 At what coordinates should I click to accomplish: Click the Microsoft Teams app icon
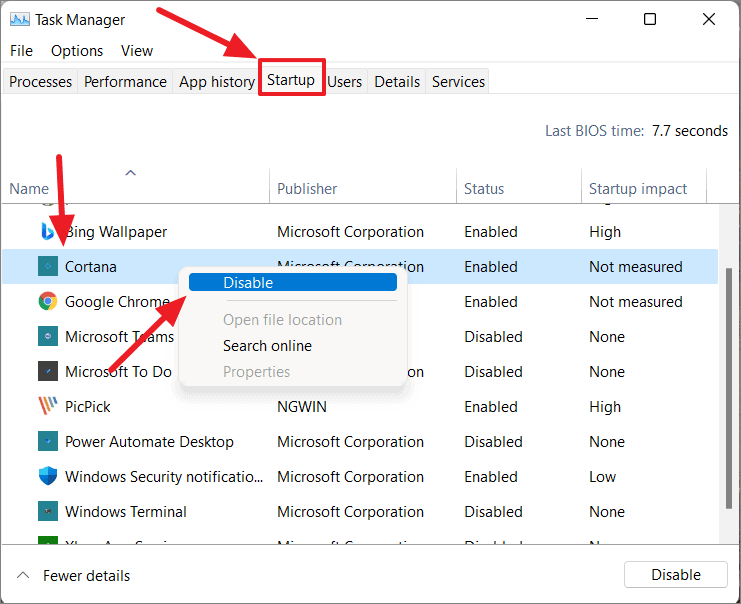48,336
